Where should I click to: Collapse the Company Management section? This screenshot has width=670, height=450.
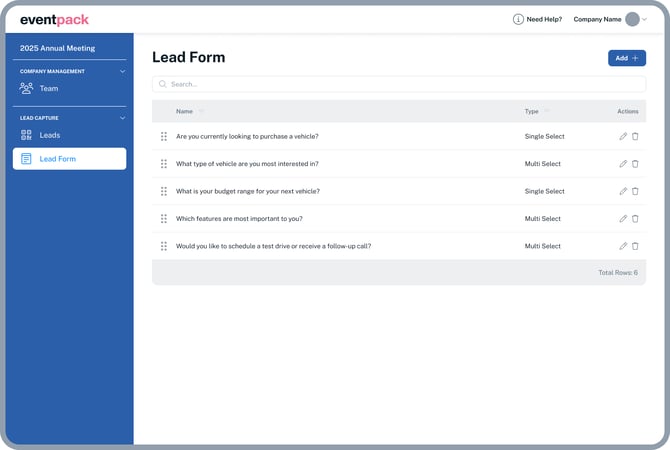(x=123, y=71)
